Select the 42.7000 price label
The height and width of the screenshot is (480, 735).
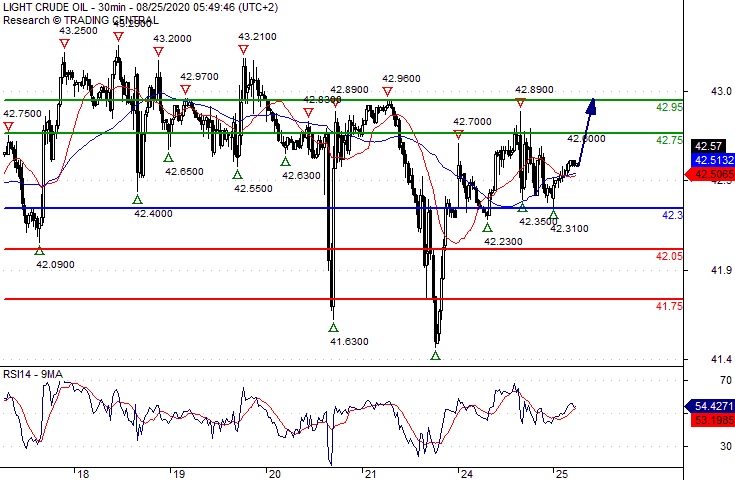click(x=472, y=122)
